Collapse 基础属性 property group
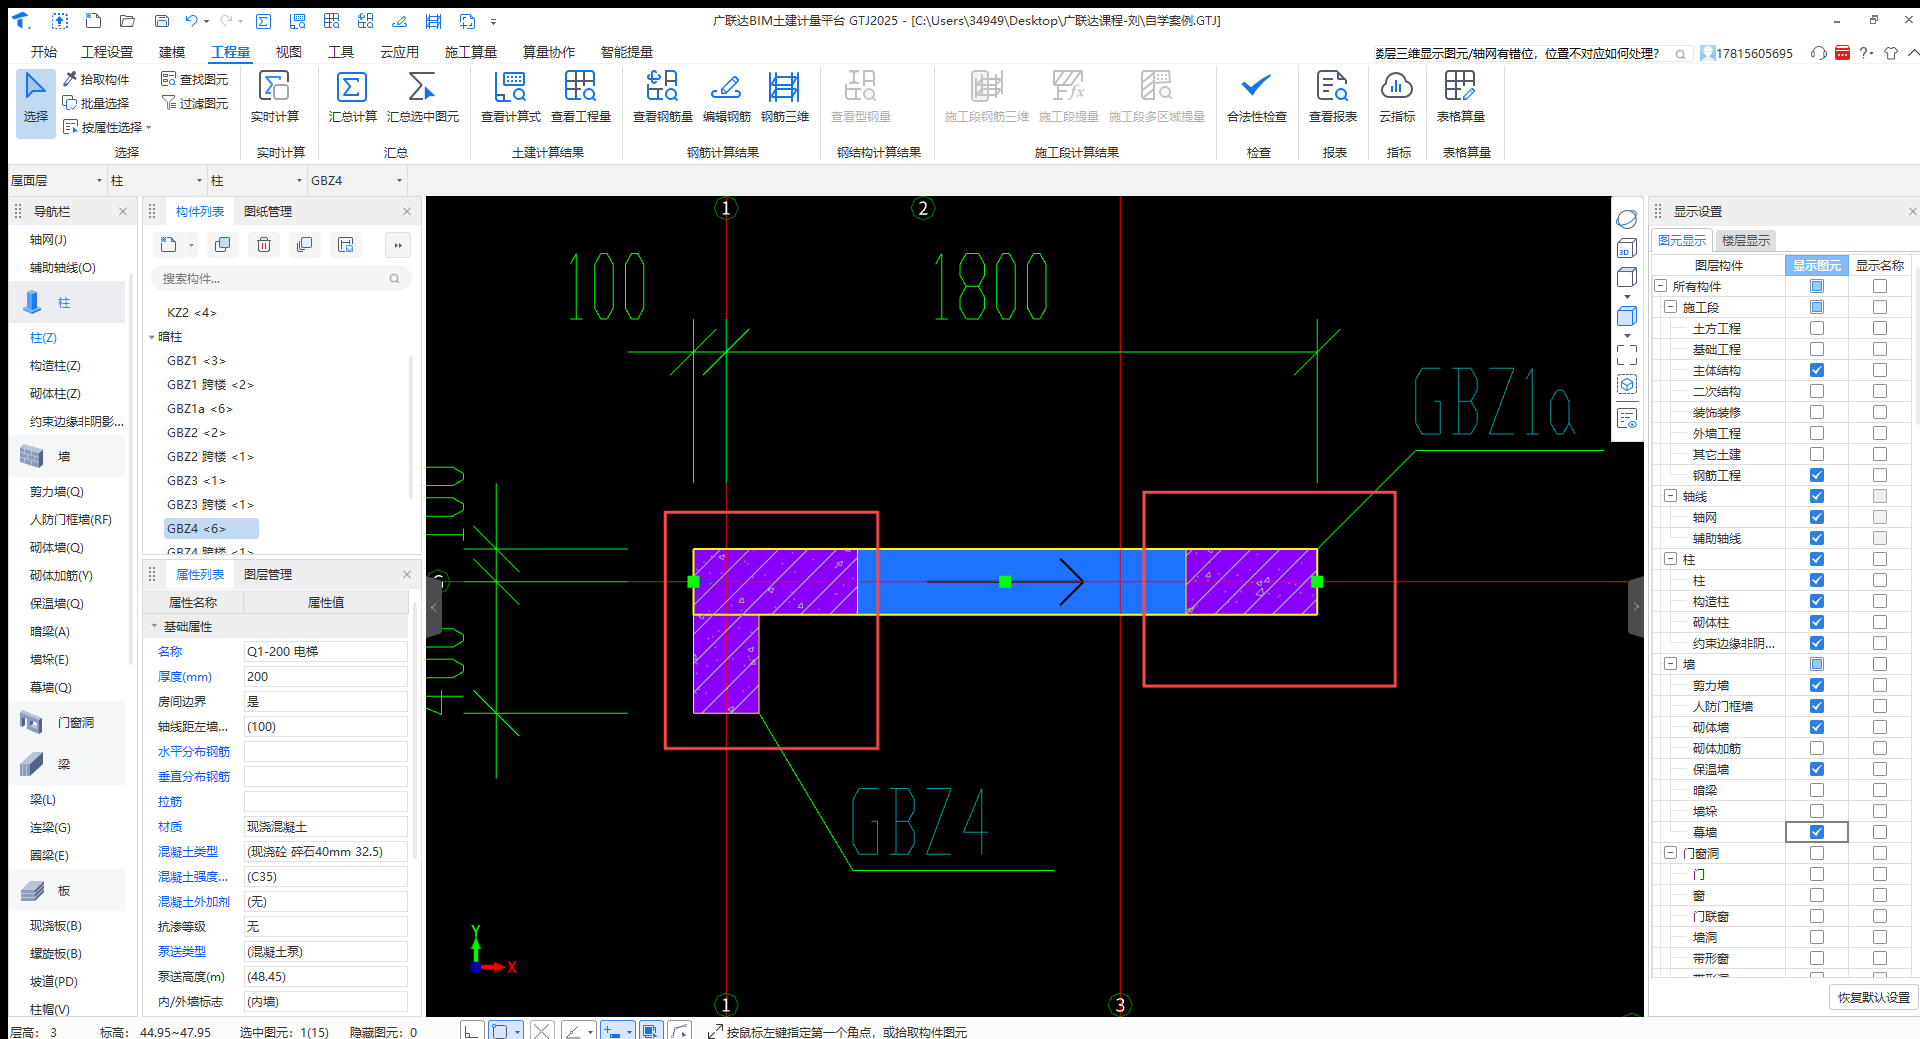This screenshot has width=1920, height=1039. tap(154, 627)
